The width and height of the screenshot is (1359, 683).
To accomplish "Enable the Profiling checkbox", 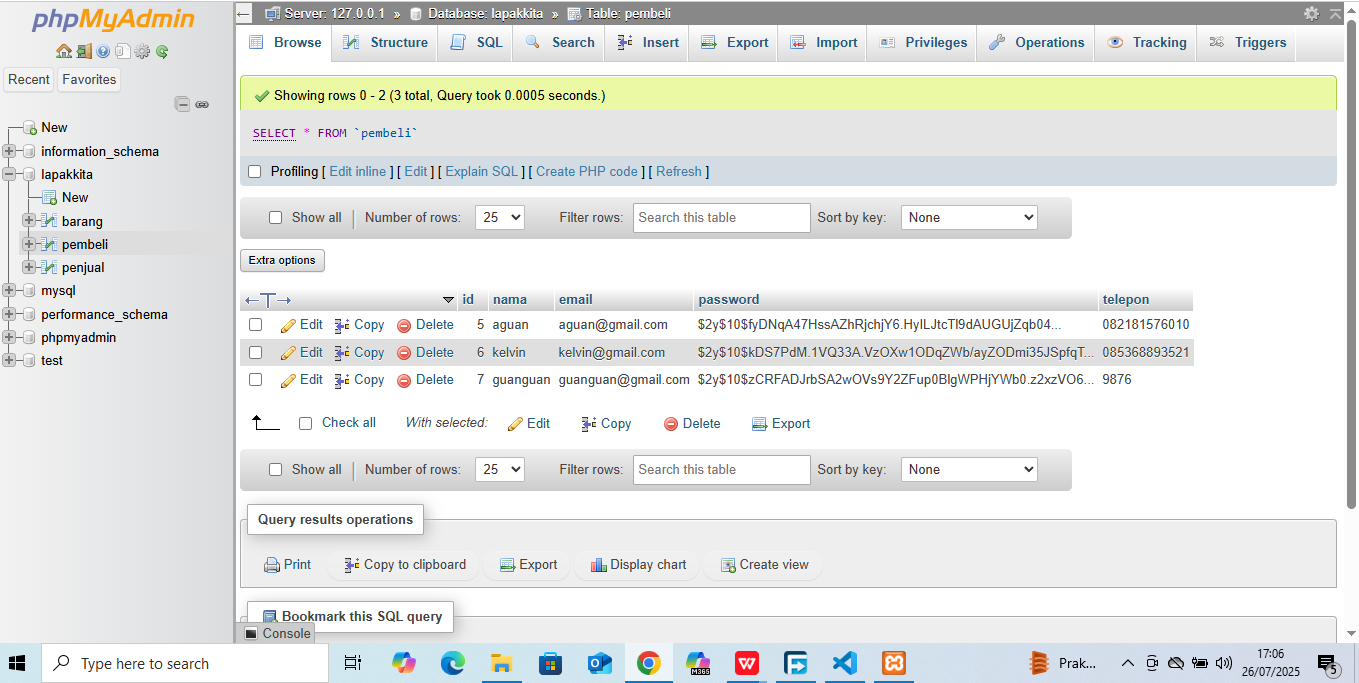I will click(x=254, y=171).
